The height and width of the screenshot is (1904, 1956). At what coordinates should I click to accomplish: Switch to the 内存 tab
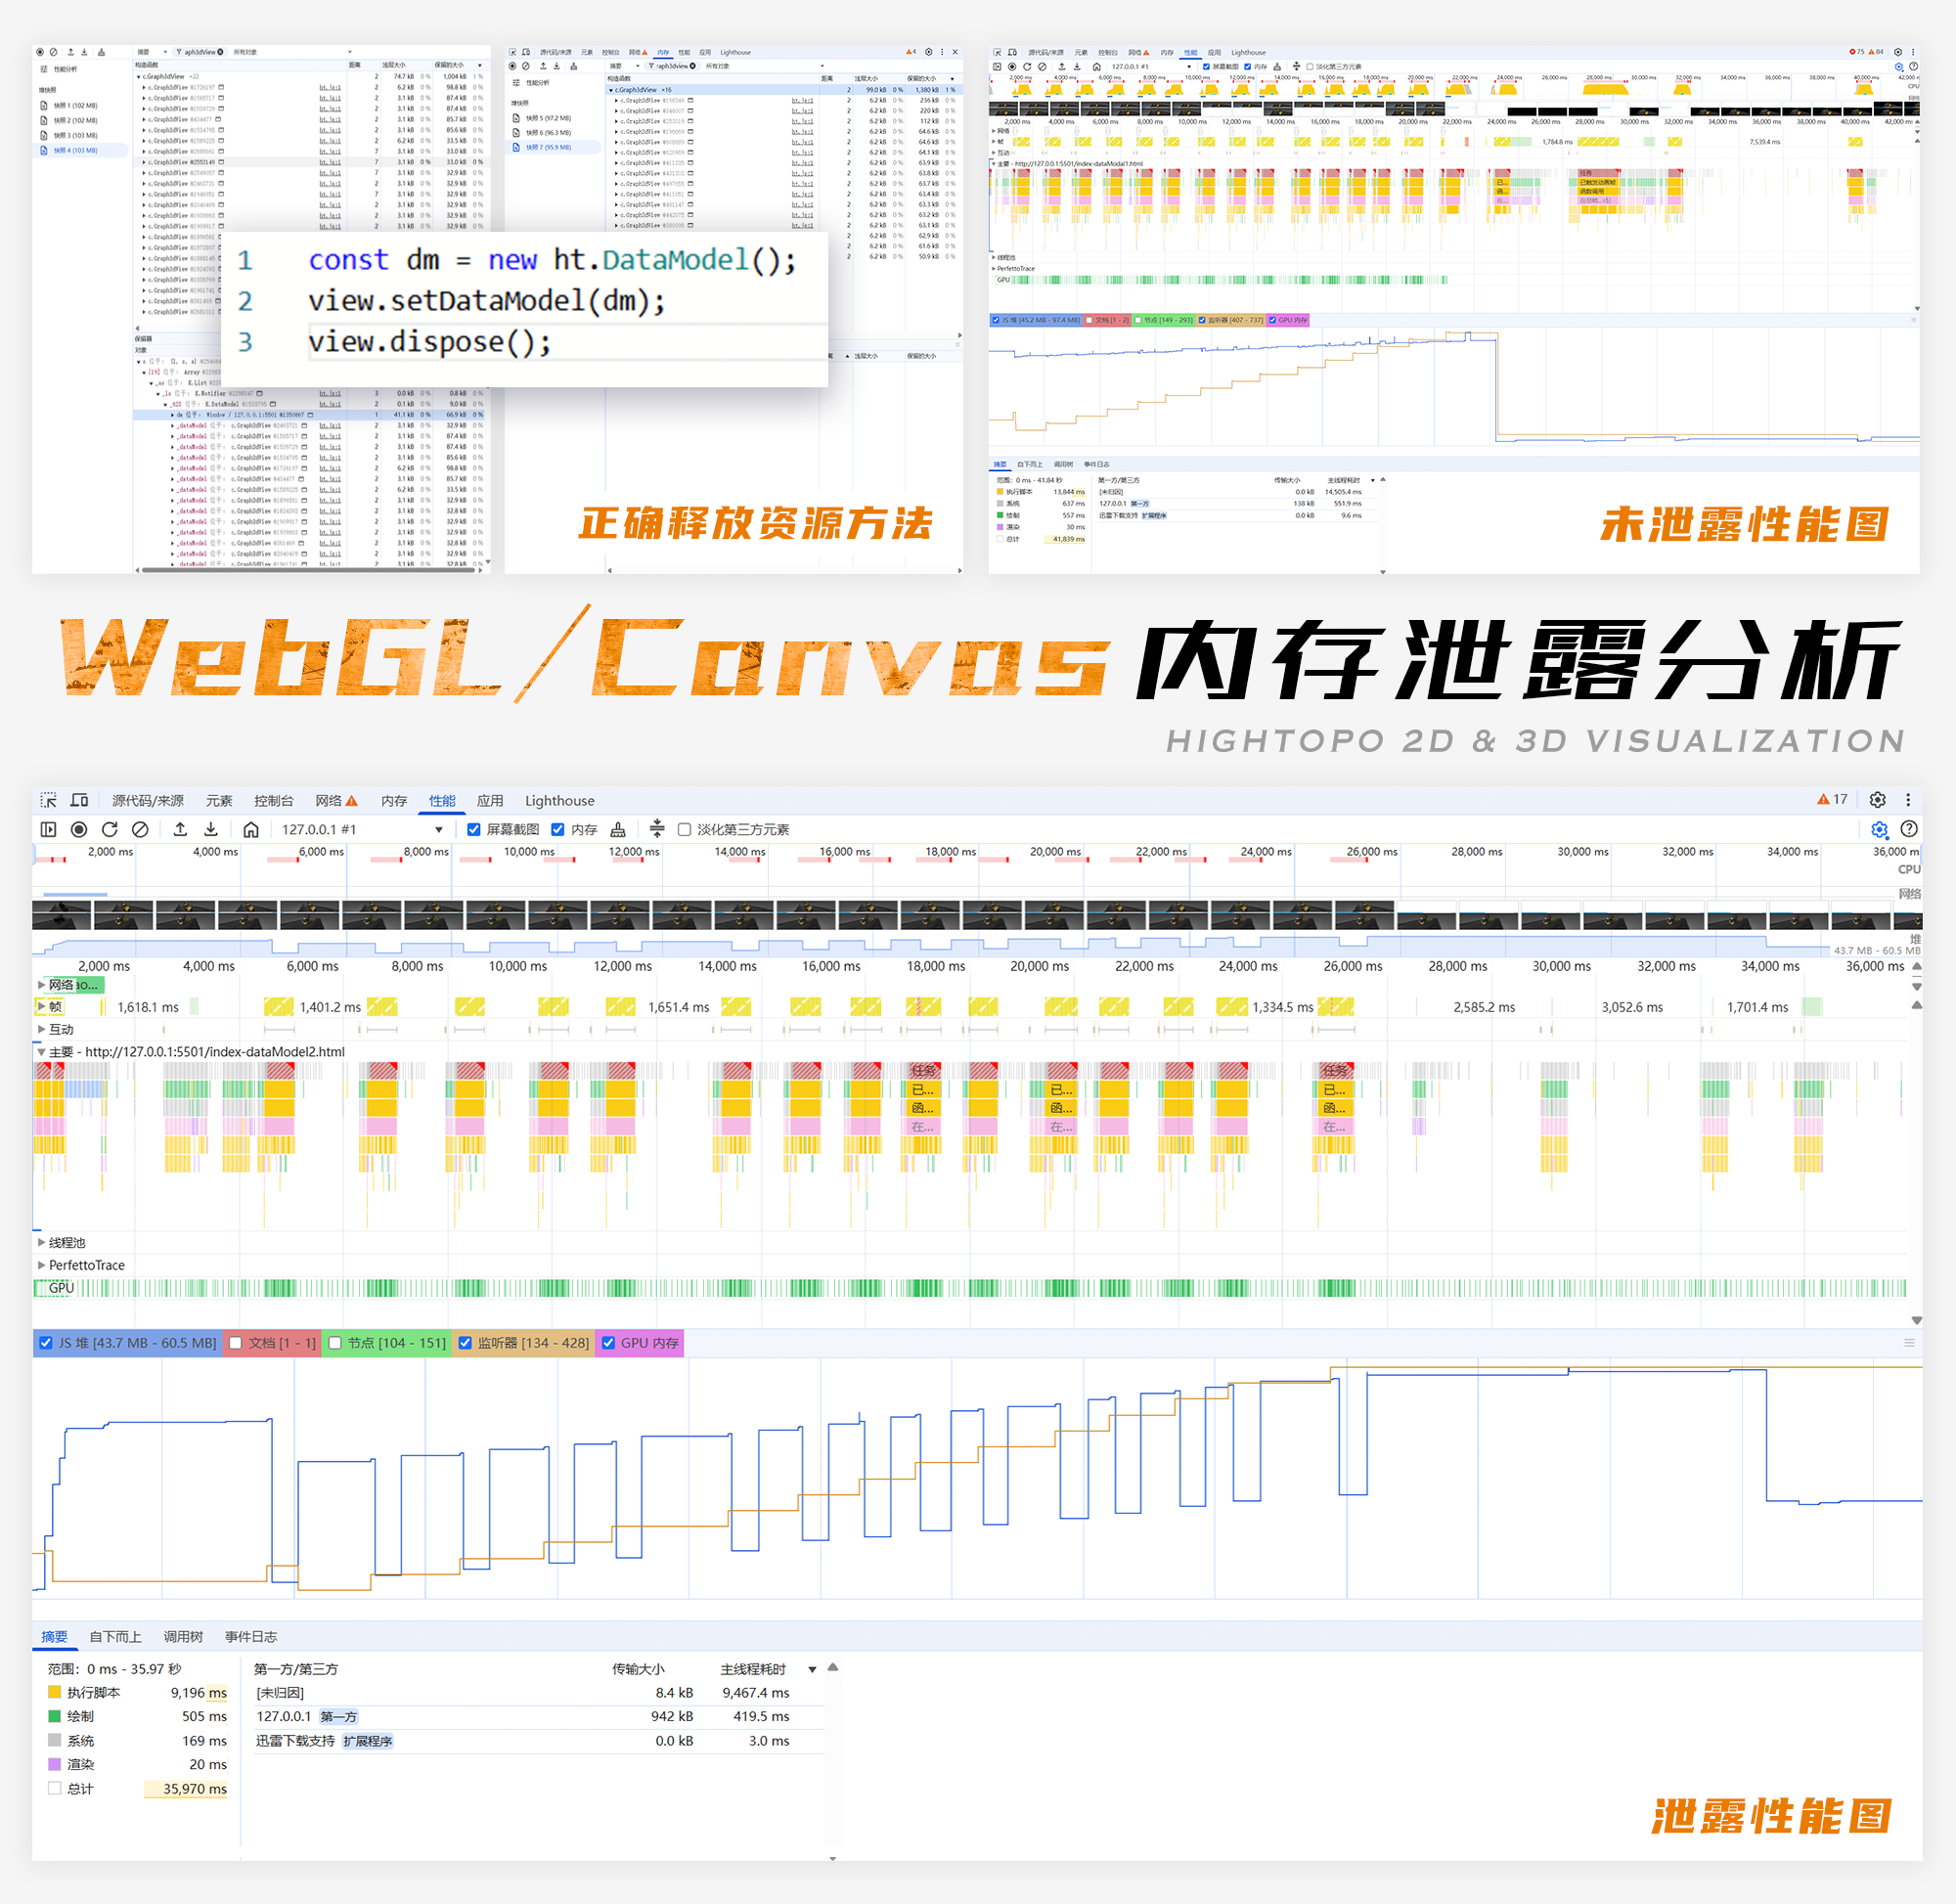[x=393, y=800]
